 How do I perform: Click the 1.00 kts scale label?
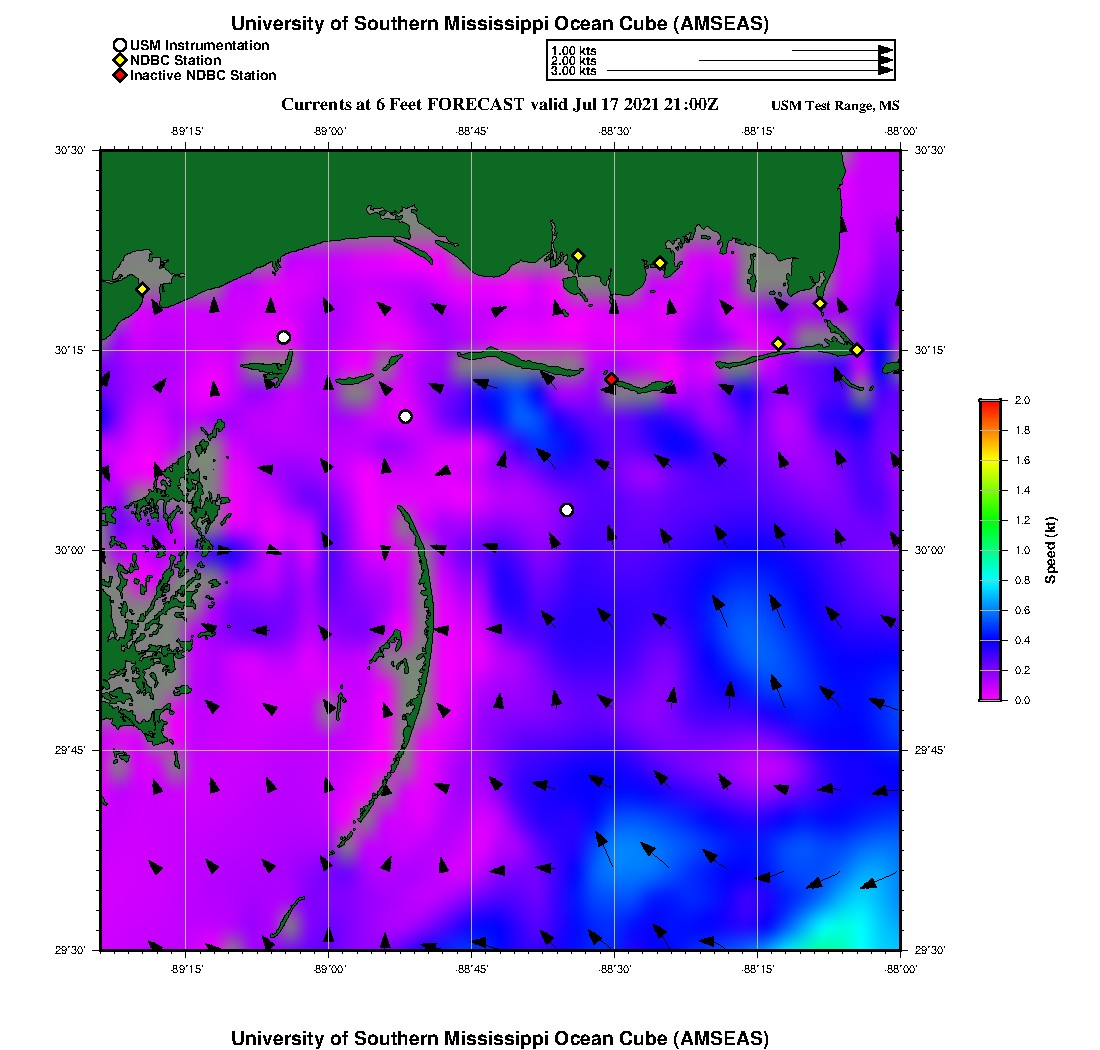574,50
